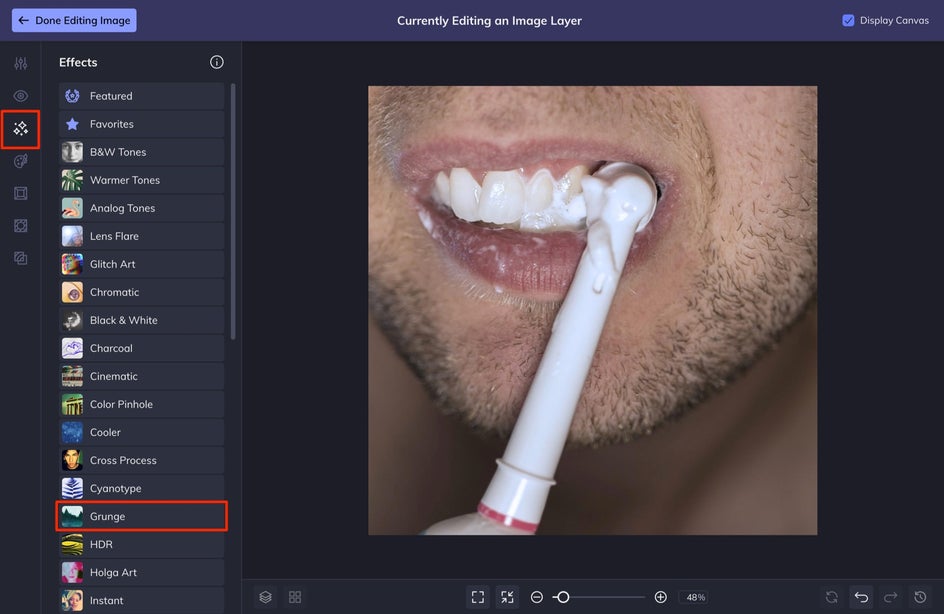Select the Effects sparkle sidebar icon
The height and width of the screenshot is (614, 944).
(x=20, y=128)
